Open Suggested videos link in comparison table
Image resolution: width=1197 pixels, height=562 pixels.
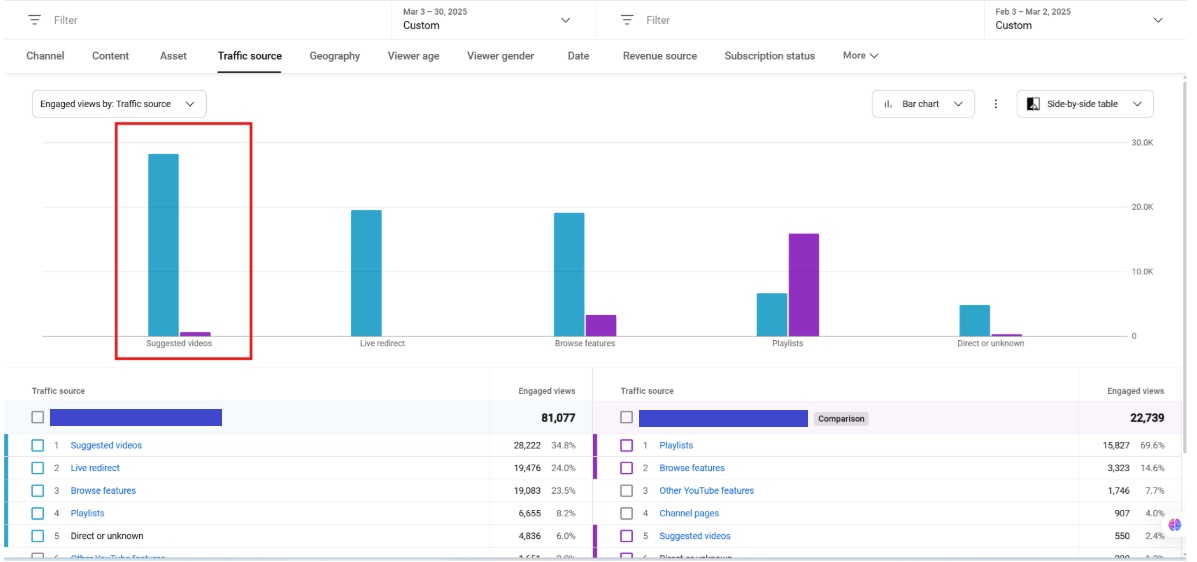point(695,536)
